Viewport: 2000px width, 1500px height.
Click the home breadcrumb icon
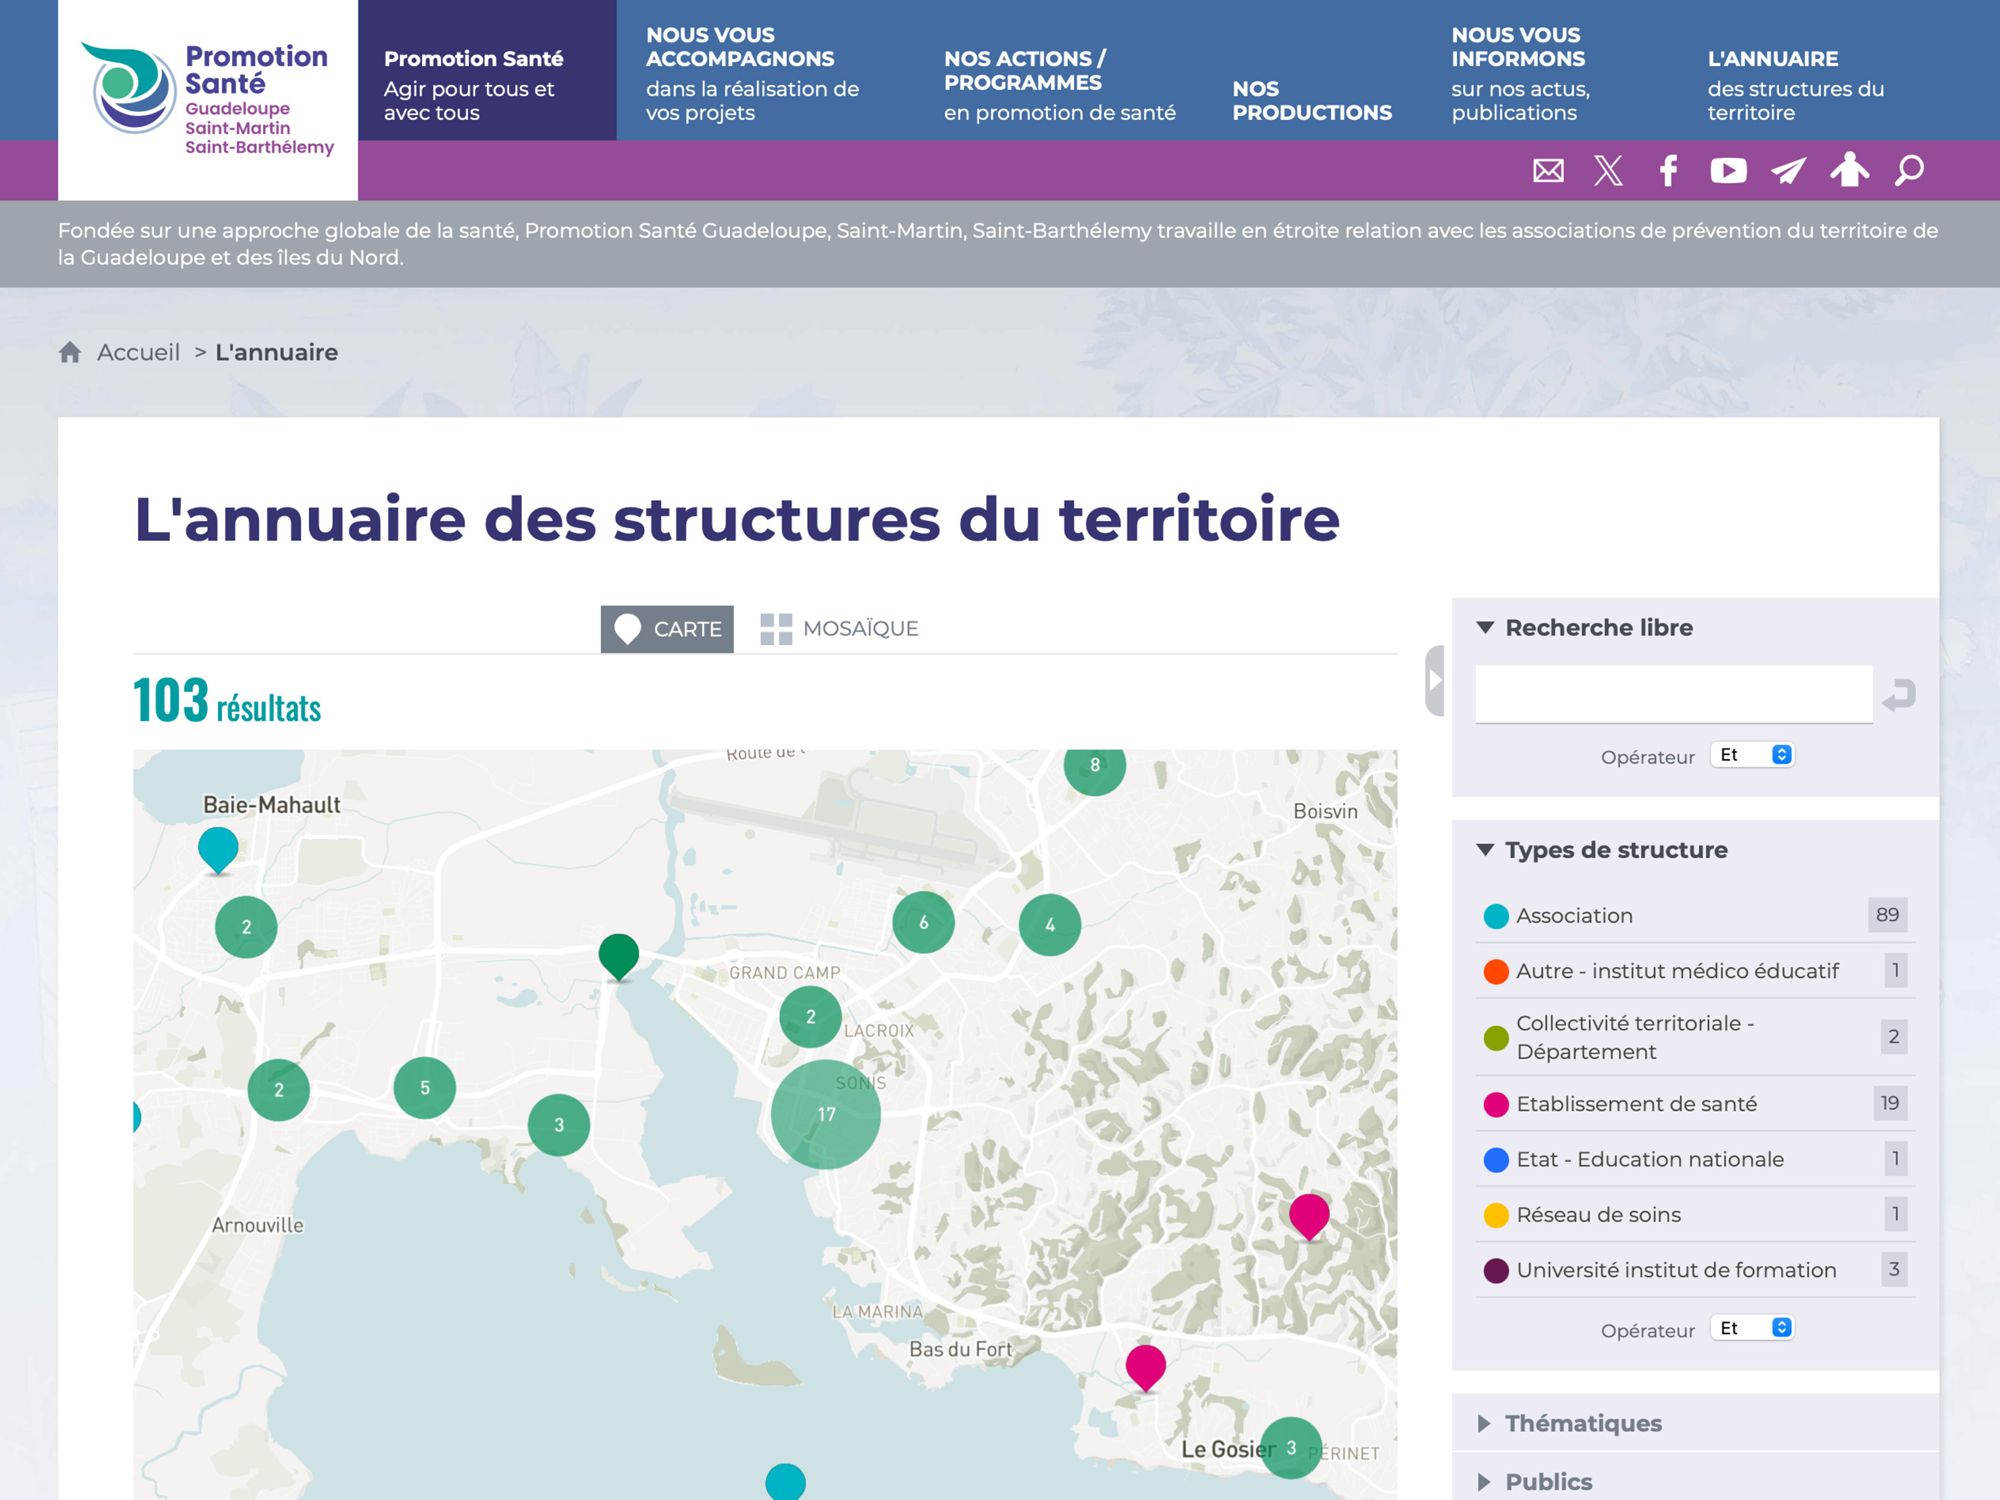(70, 352)
